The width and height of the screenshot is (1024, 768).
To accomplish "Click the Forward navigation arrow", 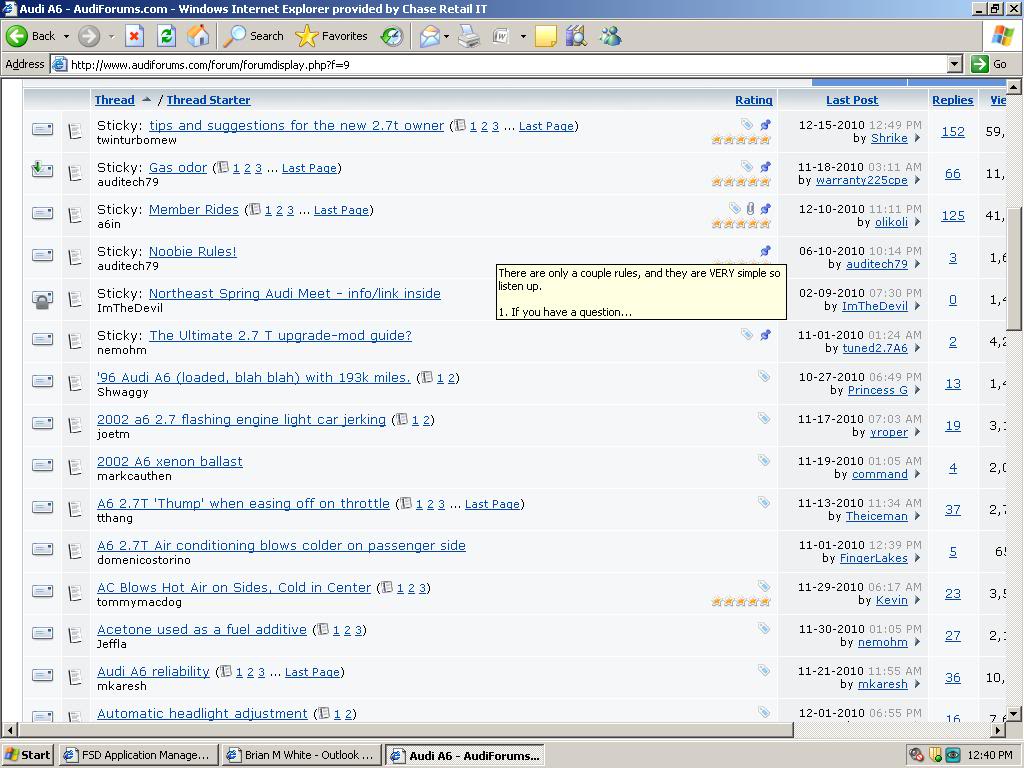I will pyautogui.click(x=89, y=36).
